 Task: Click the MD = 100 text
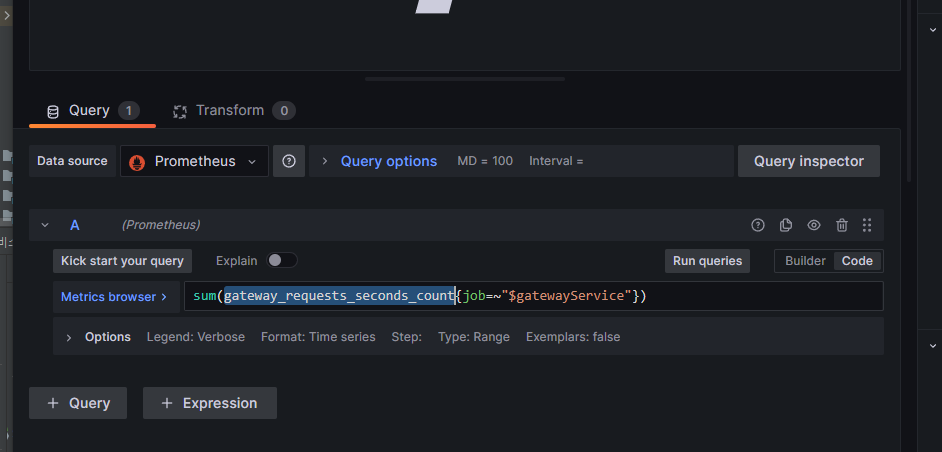coord(485,161)
